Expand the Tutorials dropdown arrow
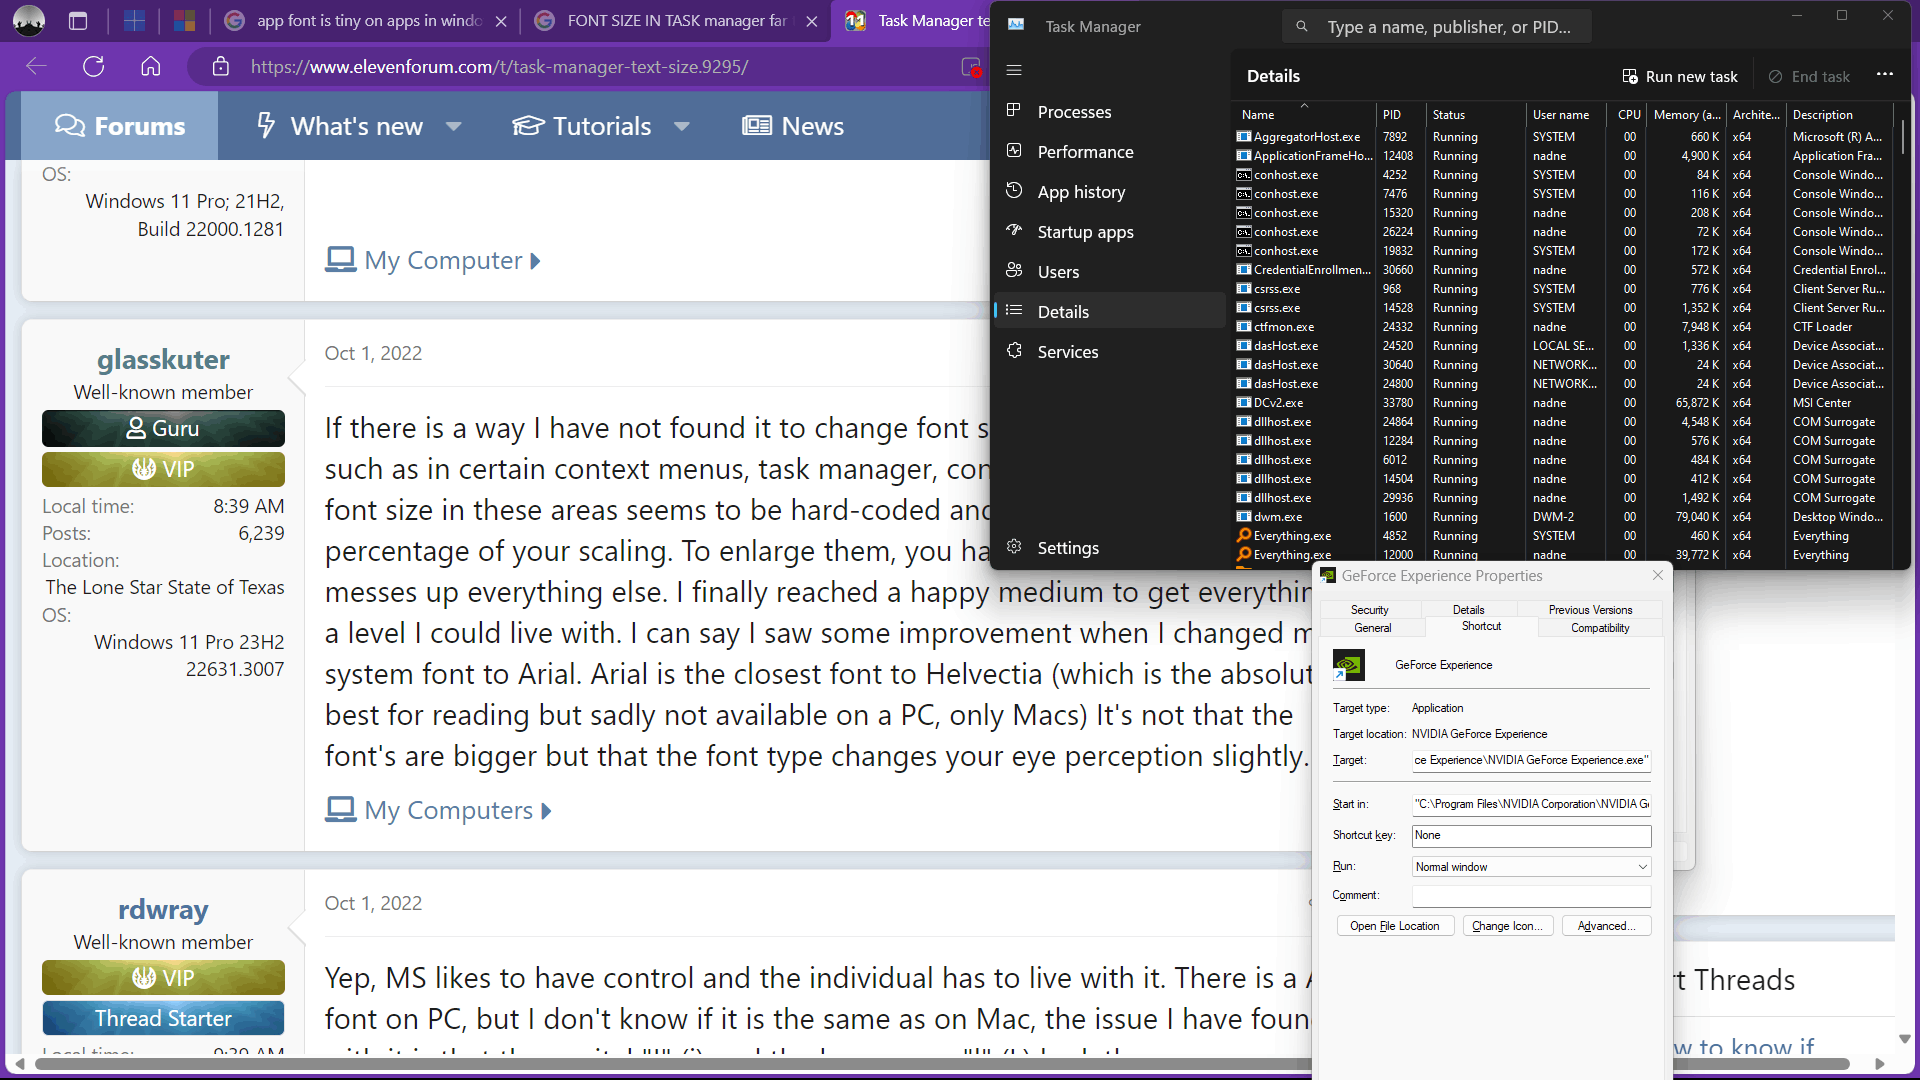The height and width of the screenshot is (1080, 1920). [x=682, y=127]
